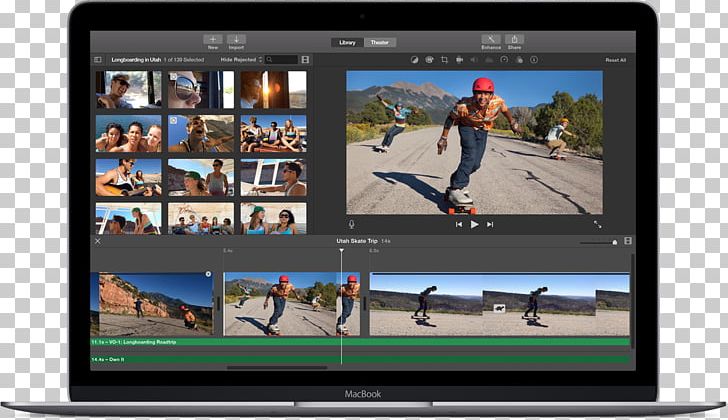Click the voiceover microphone icon below viewer
The image size is (728, 420).
(x=351, y=225)
